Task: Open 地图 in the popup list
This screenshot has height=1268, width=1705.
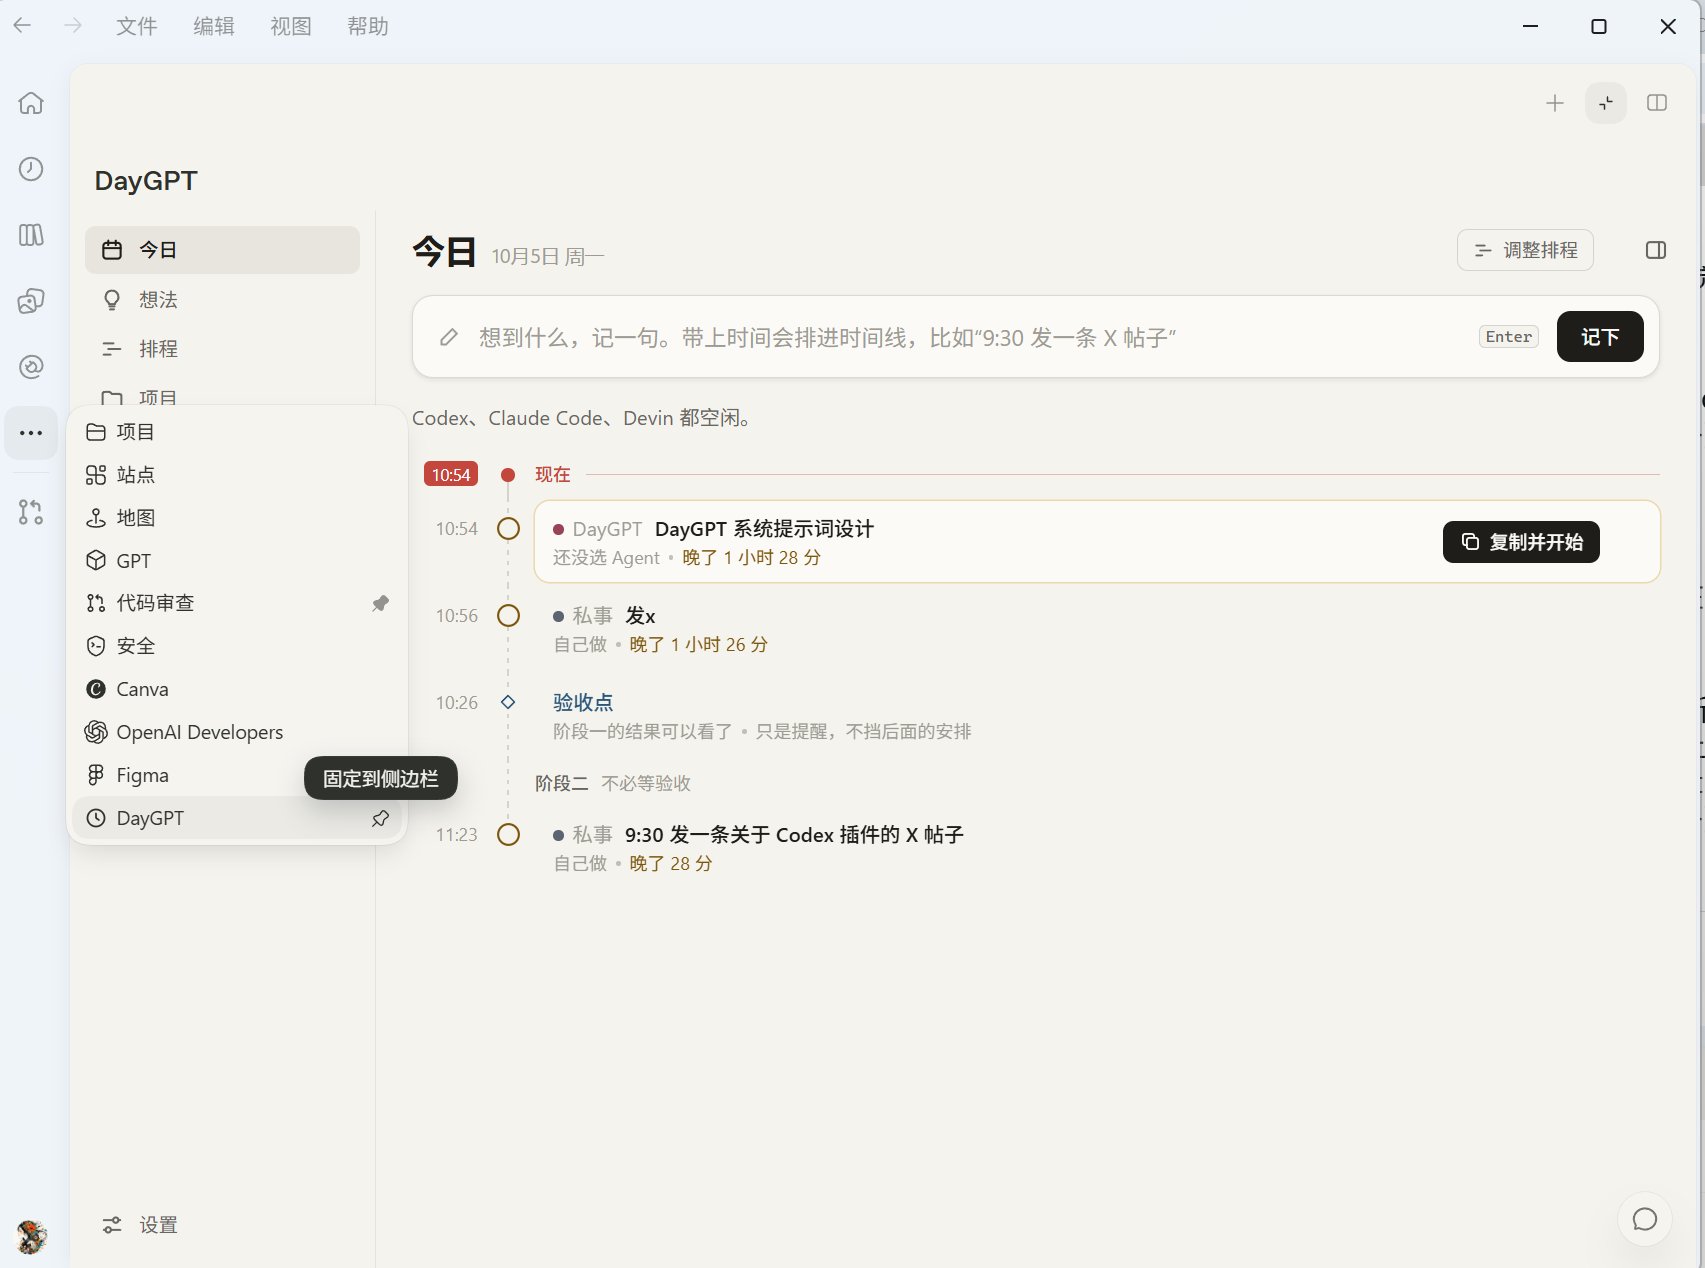Action: pyautogui.click(x=237, y=518)
